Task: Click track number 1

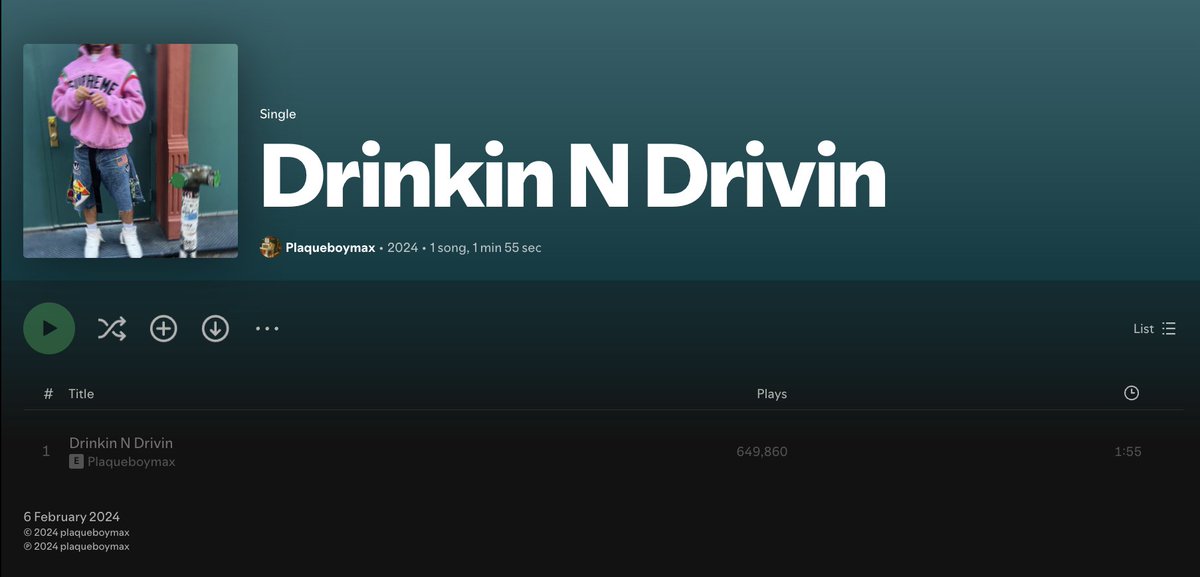Action: pyautogui.click(x=46, y=452)
